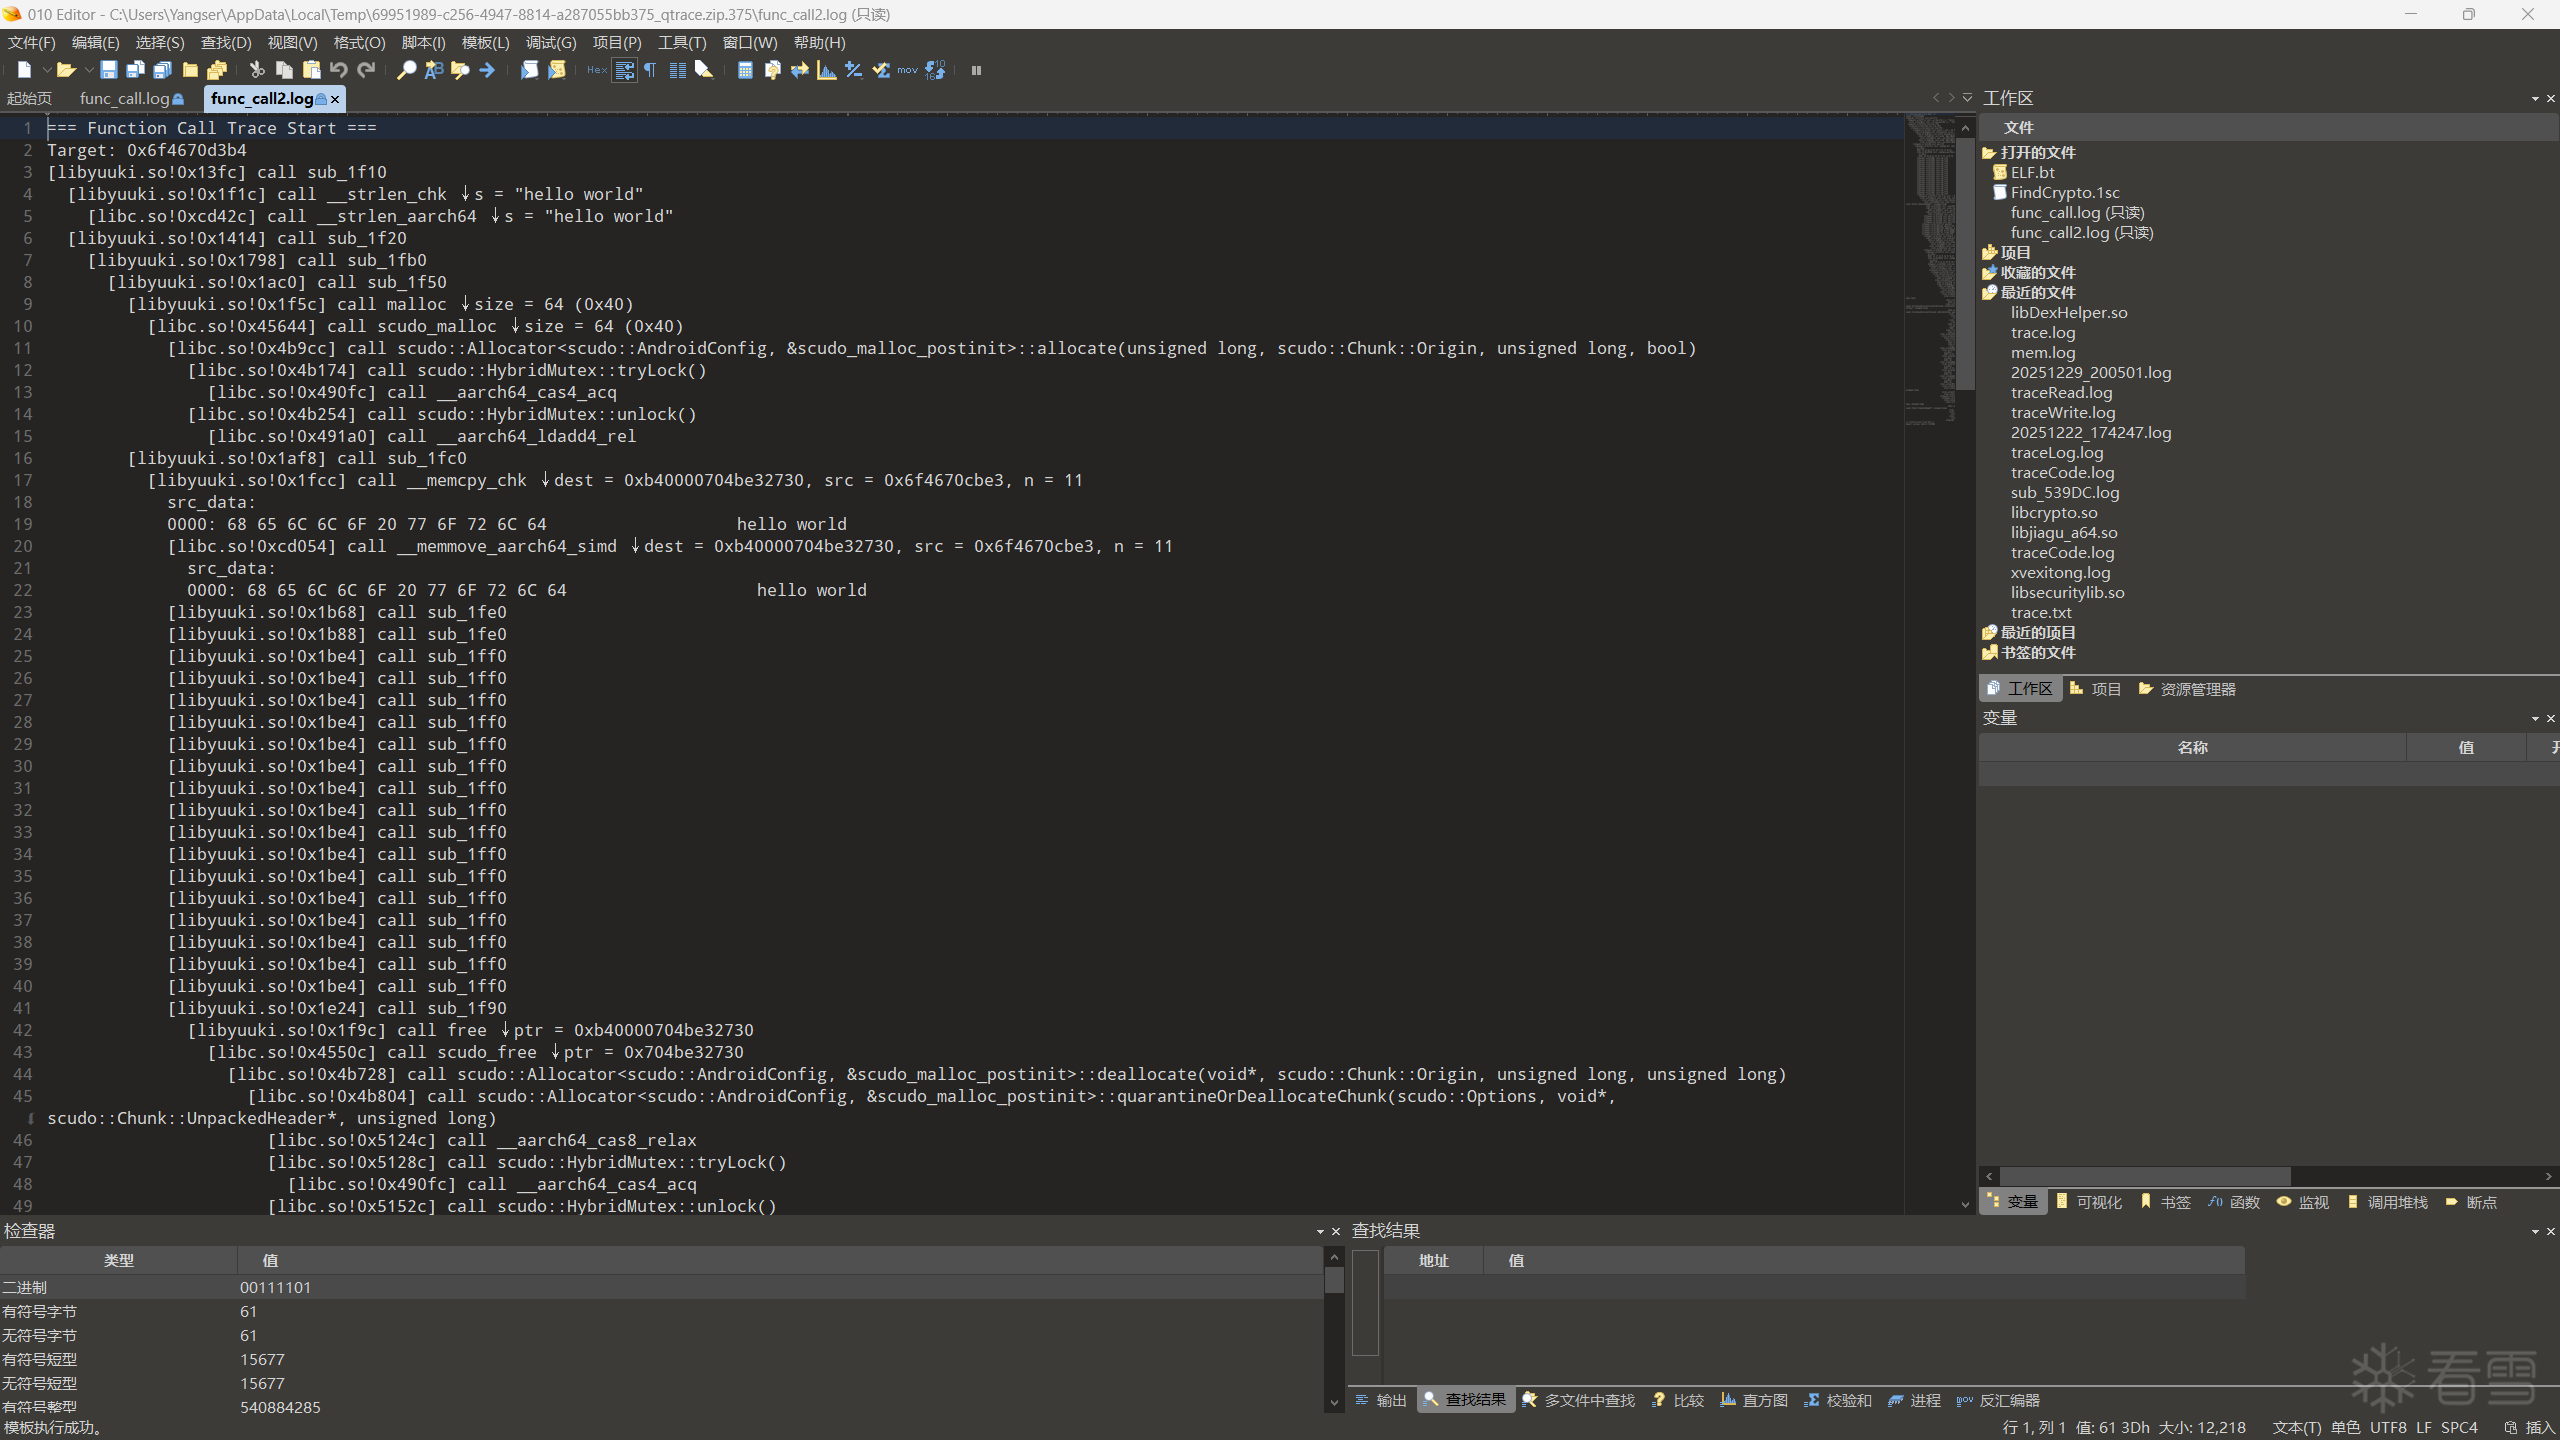Click the Find magnifier toolbar icon

coord(406,70)
